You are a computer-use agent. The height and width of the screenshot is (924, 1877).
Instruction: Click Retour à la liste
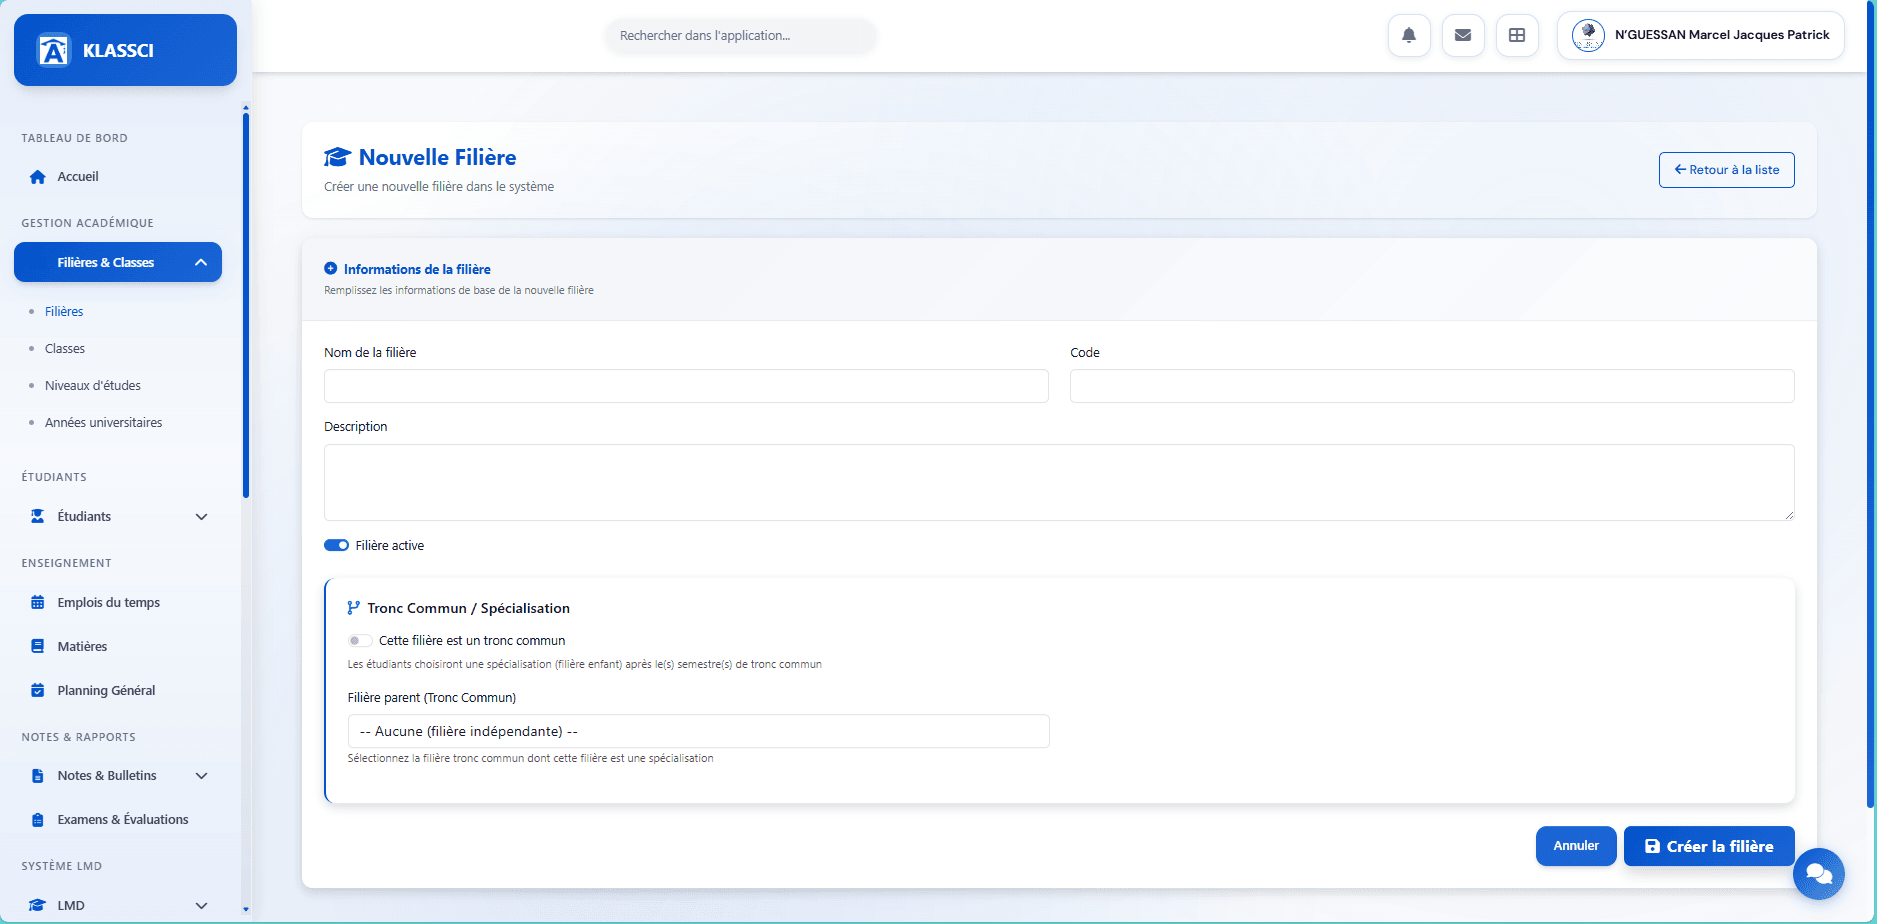pyautogui.click(x=1726, y=170)
